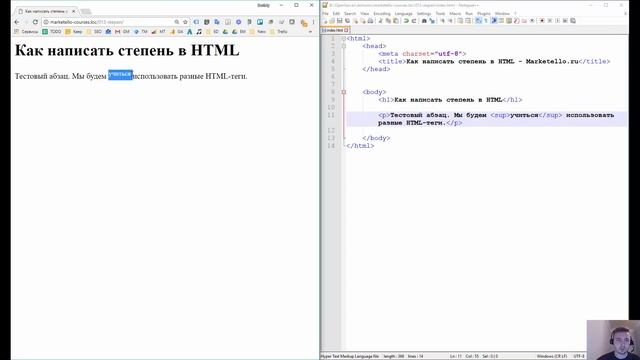The height and width of the screenshot is (360, 640).
Task: Click the UTF-8 encoding in status bar
Action: click(579, 356)
